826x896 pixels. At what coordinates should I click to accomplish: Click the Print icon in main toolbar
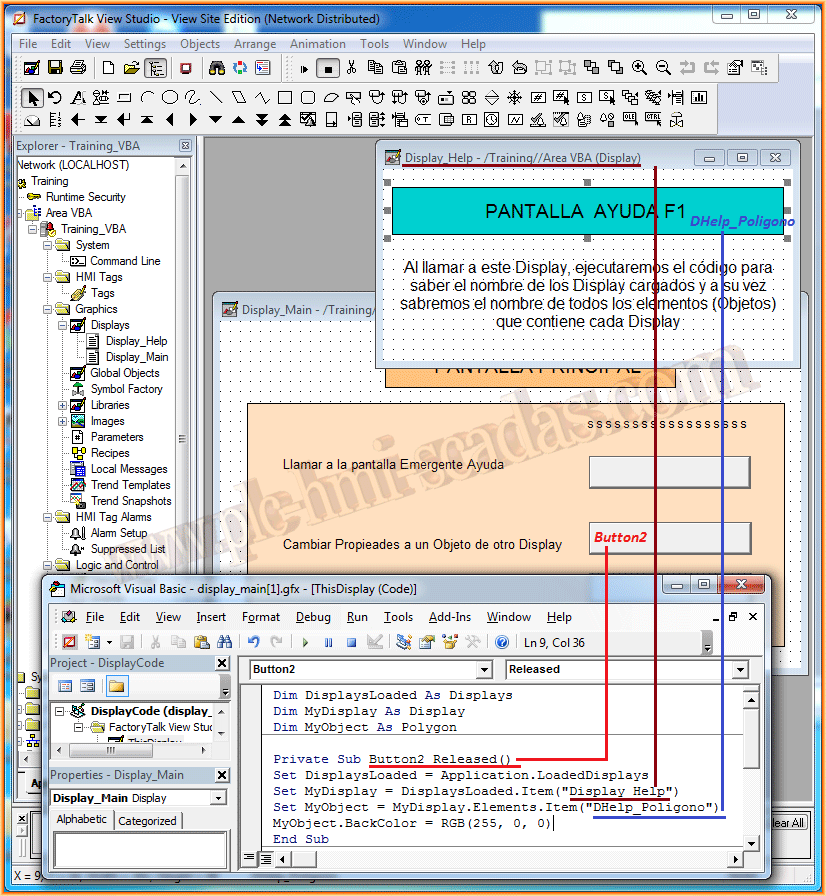point(78,68)
